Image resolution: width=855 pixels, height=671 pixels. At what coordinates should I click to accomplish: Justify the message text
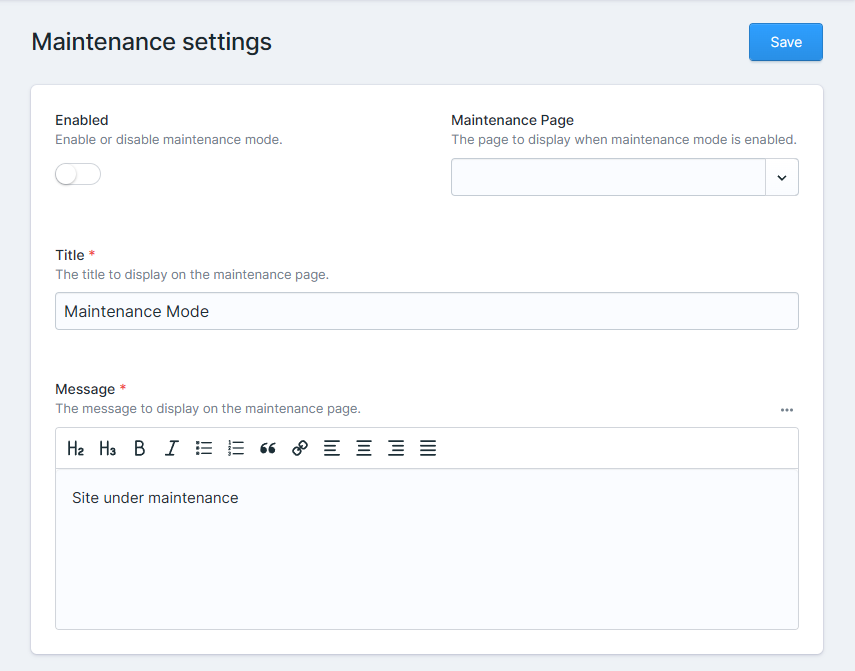[428, 449]
